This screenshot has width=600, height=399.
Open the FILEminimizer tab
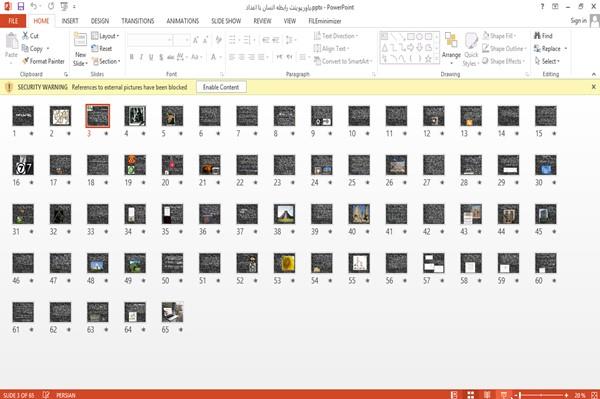coord(325,21)
